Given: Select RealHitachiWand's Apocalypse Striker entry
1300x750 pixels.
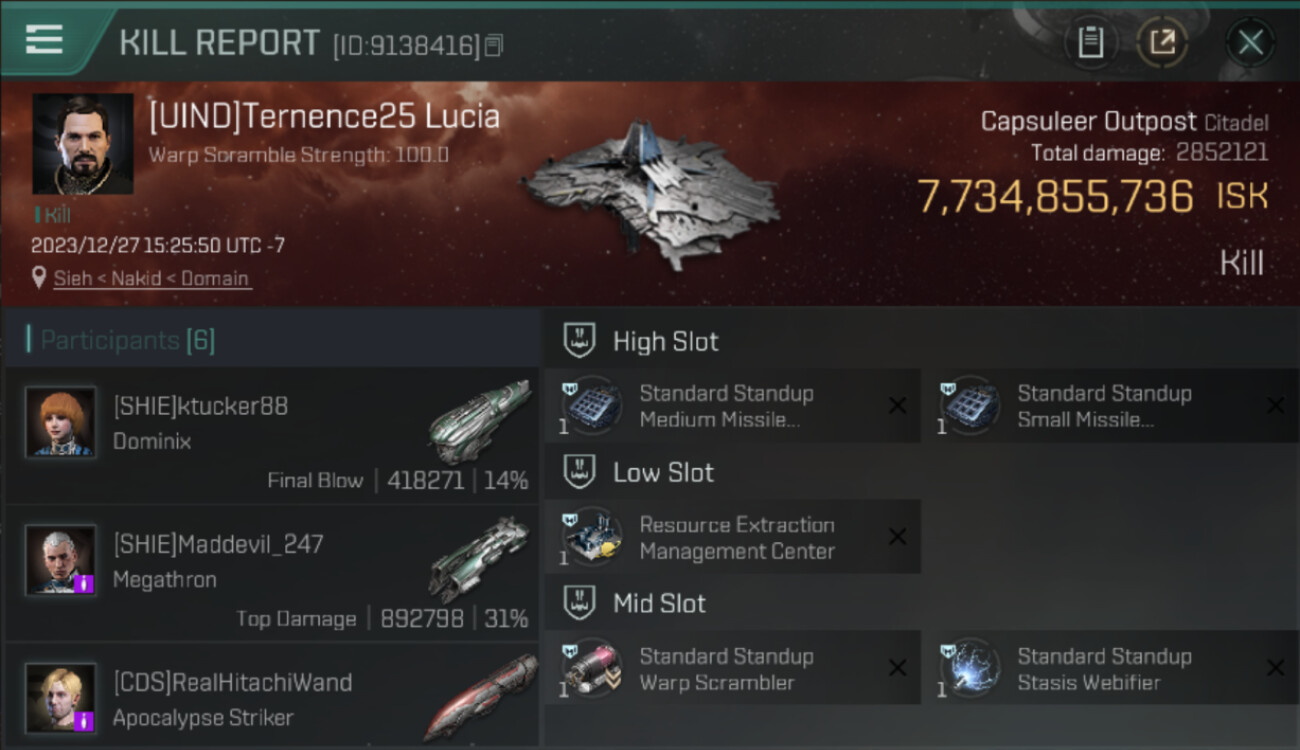Looking at the screenshot, I should coord(272,696).
